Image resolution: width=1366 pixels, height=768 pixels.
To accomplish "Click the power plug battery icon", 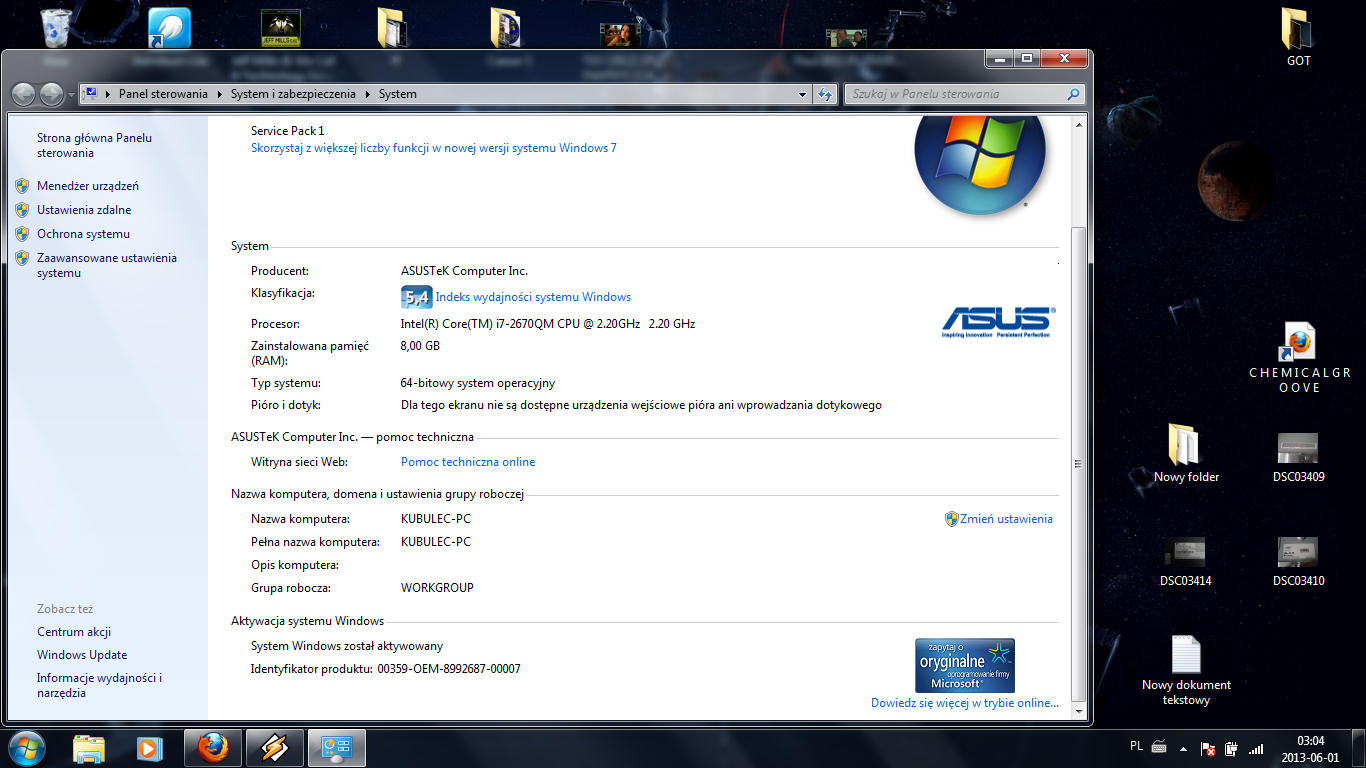I will tap(1232, 748).
